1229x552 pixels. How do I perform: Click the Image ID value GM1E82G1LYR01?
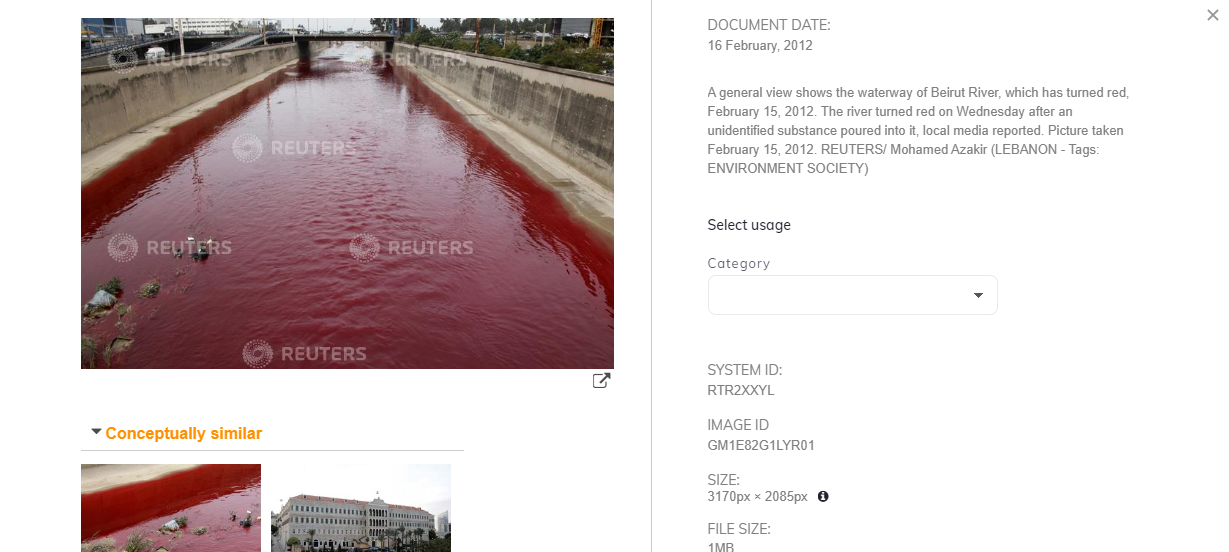tap(761, 445)
